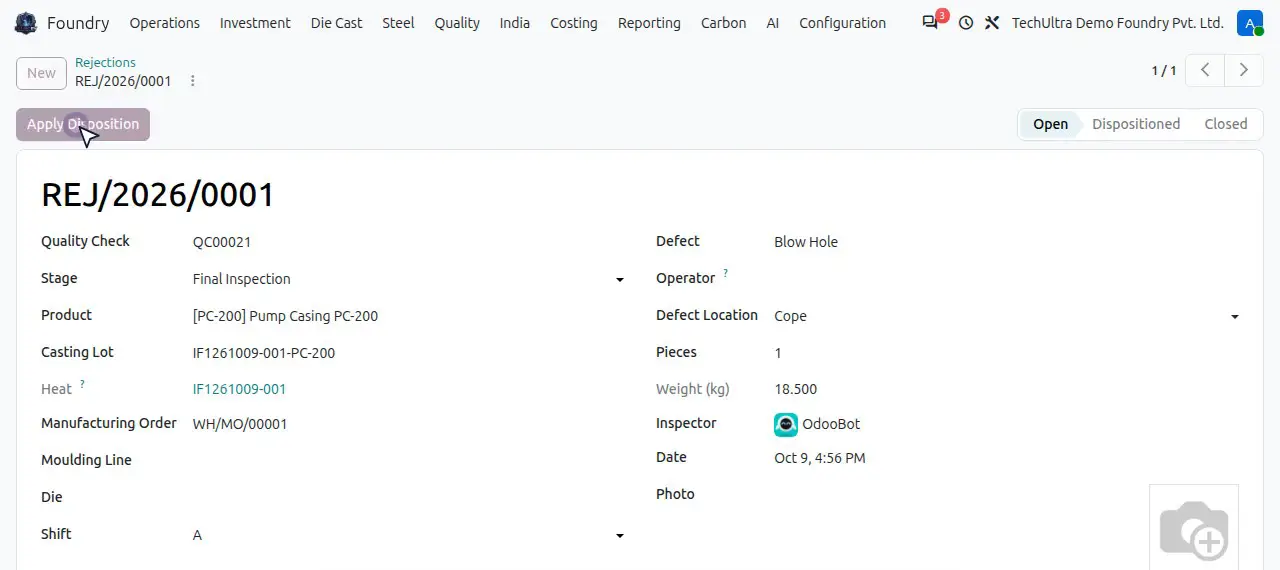Open the Quality menu
This screenshot has width=1280, height=570.
[x=457, y=23]
